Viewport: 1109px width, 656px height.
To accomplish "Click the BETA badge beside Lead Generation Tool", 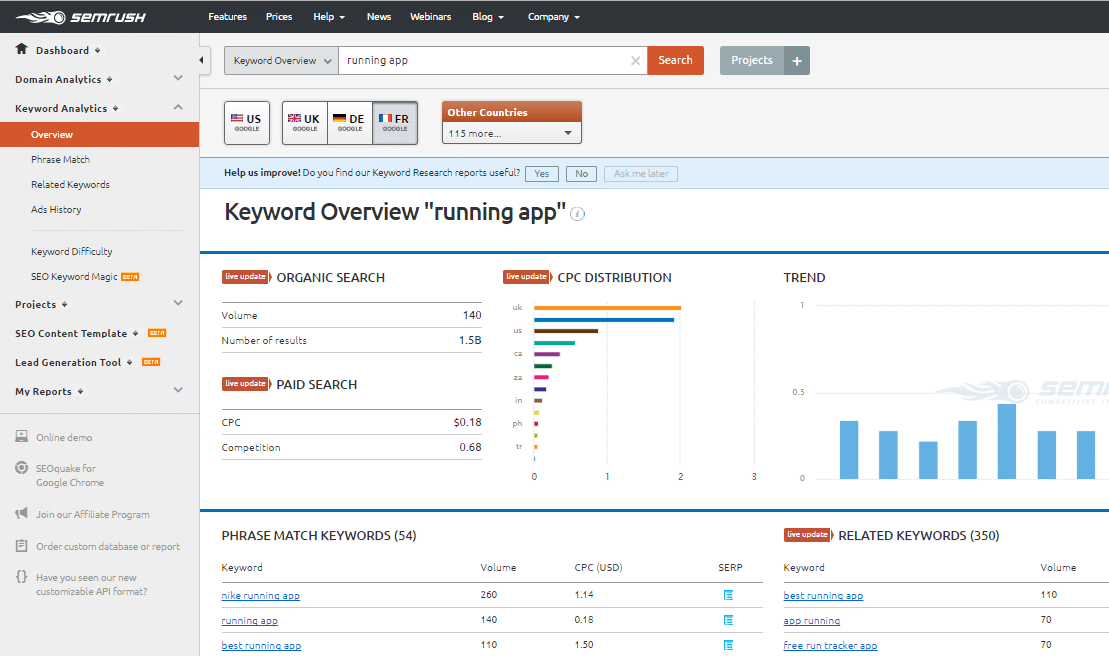I will coord(151,362).
